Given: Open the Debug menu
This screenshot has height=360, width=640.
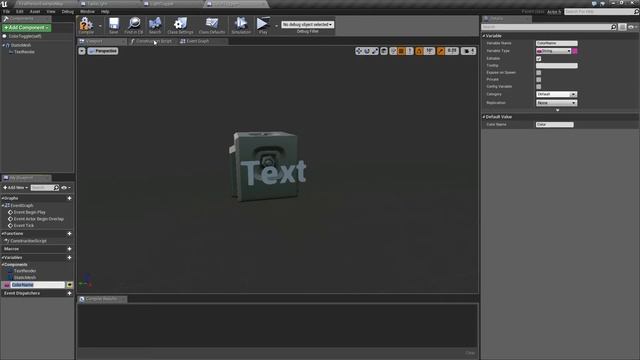Looking at the screenshot, I should click(x=68, y=12).
